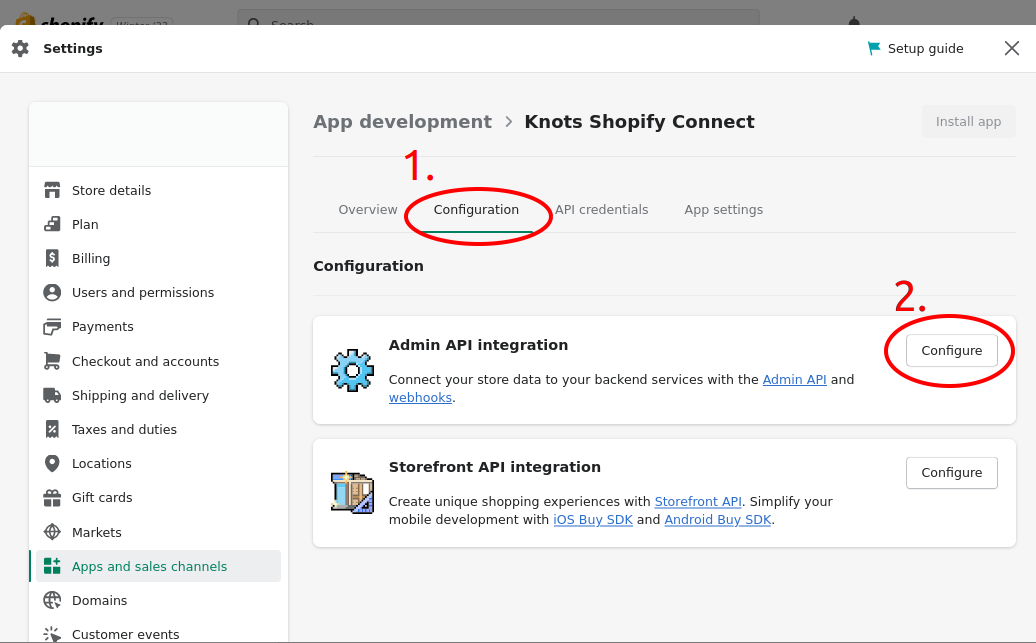The width and height of the screenshot is (1036, 643).
Task: Click the Store details storefront icon
Action: tap(52, 190)
